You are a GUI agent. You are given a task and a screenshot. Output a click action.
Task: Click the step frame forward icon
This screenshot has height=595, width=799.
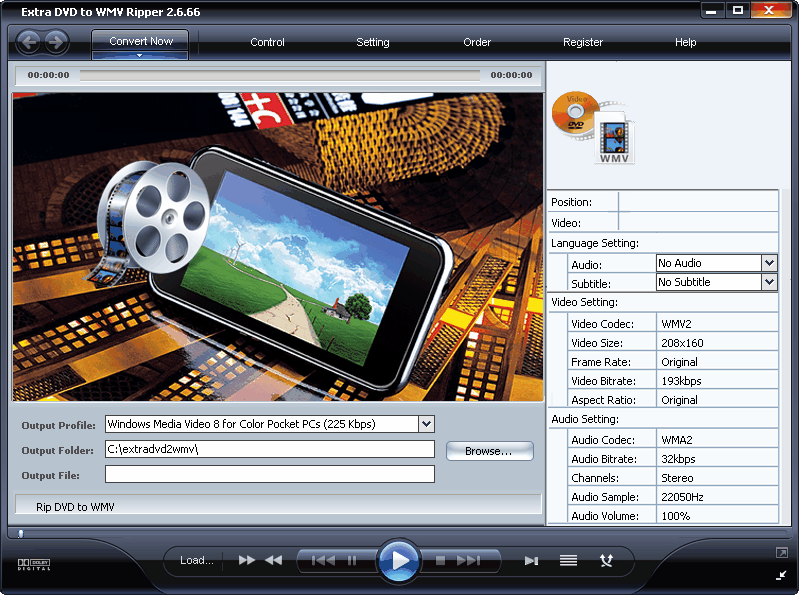532,561
